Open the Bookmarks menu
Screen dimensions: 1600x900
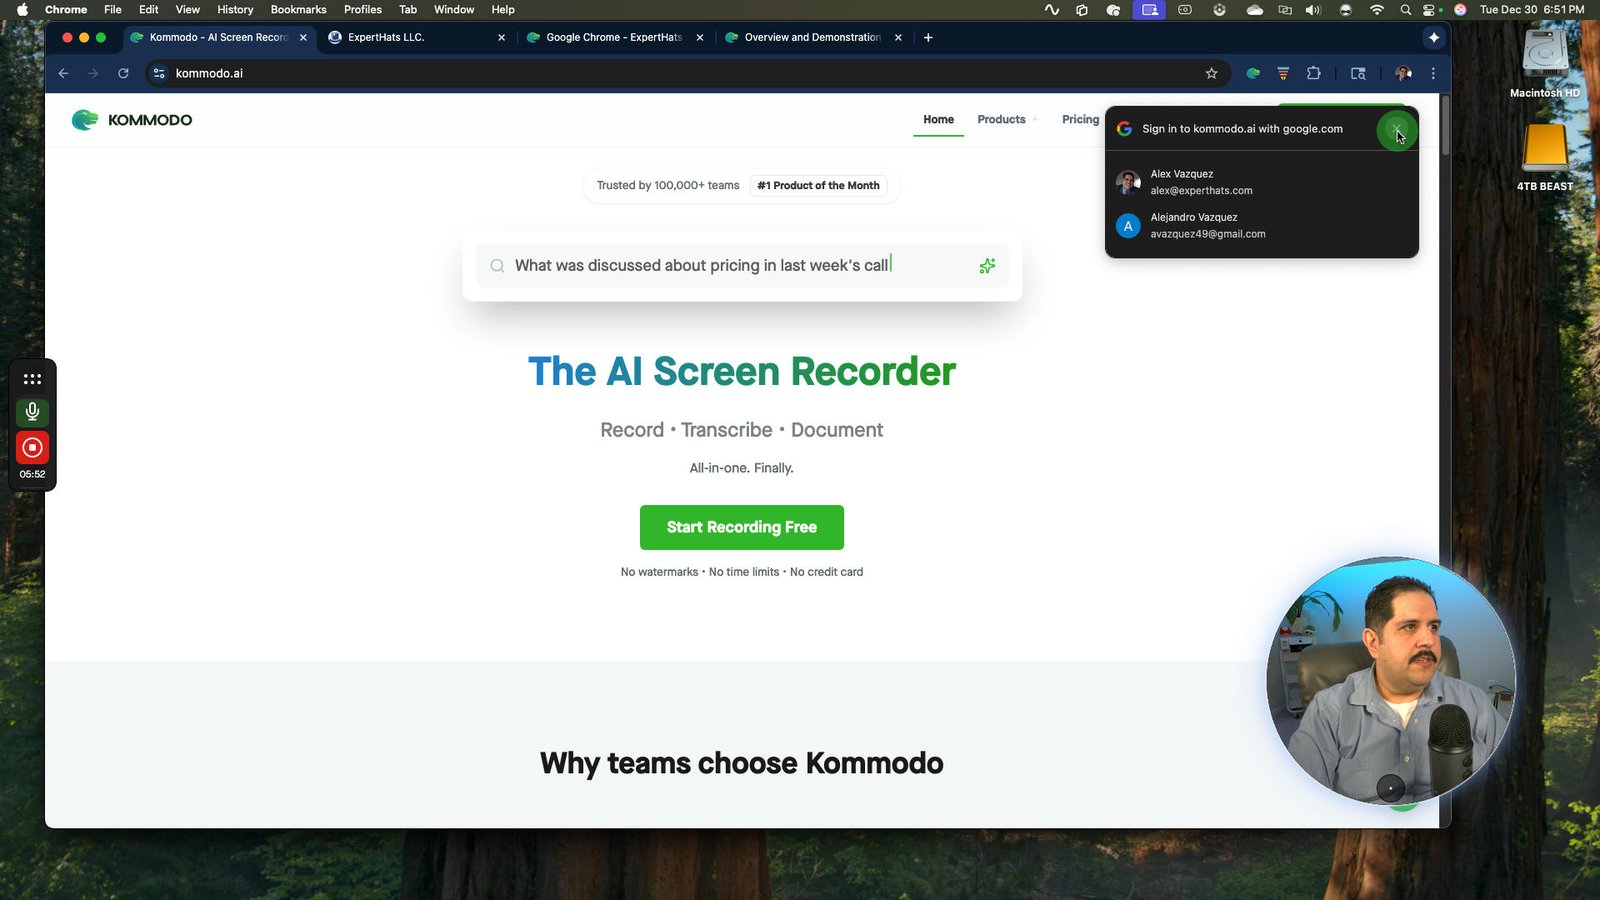tap(298, 9)
